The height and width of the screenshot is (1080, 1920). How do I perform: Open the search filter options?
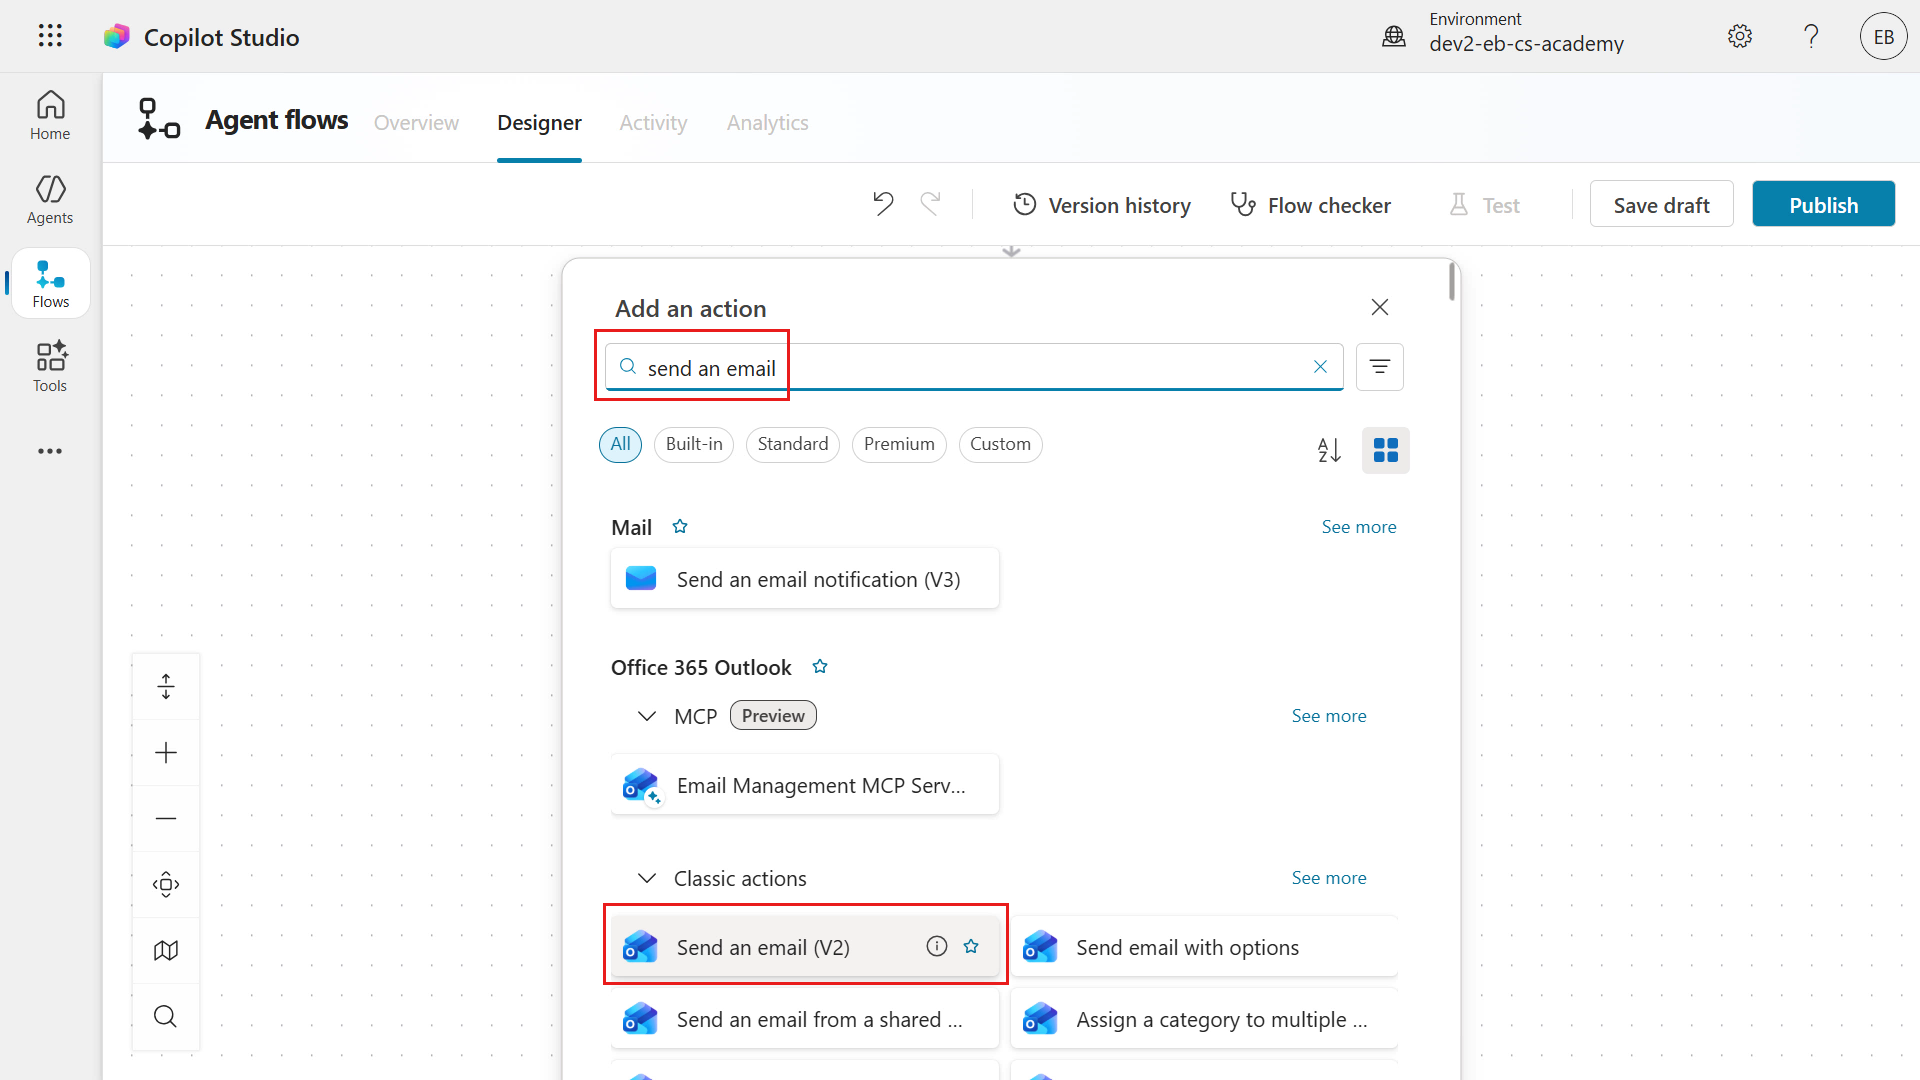(x=1379, y=367)
